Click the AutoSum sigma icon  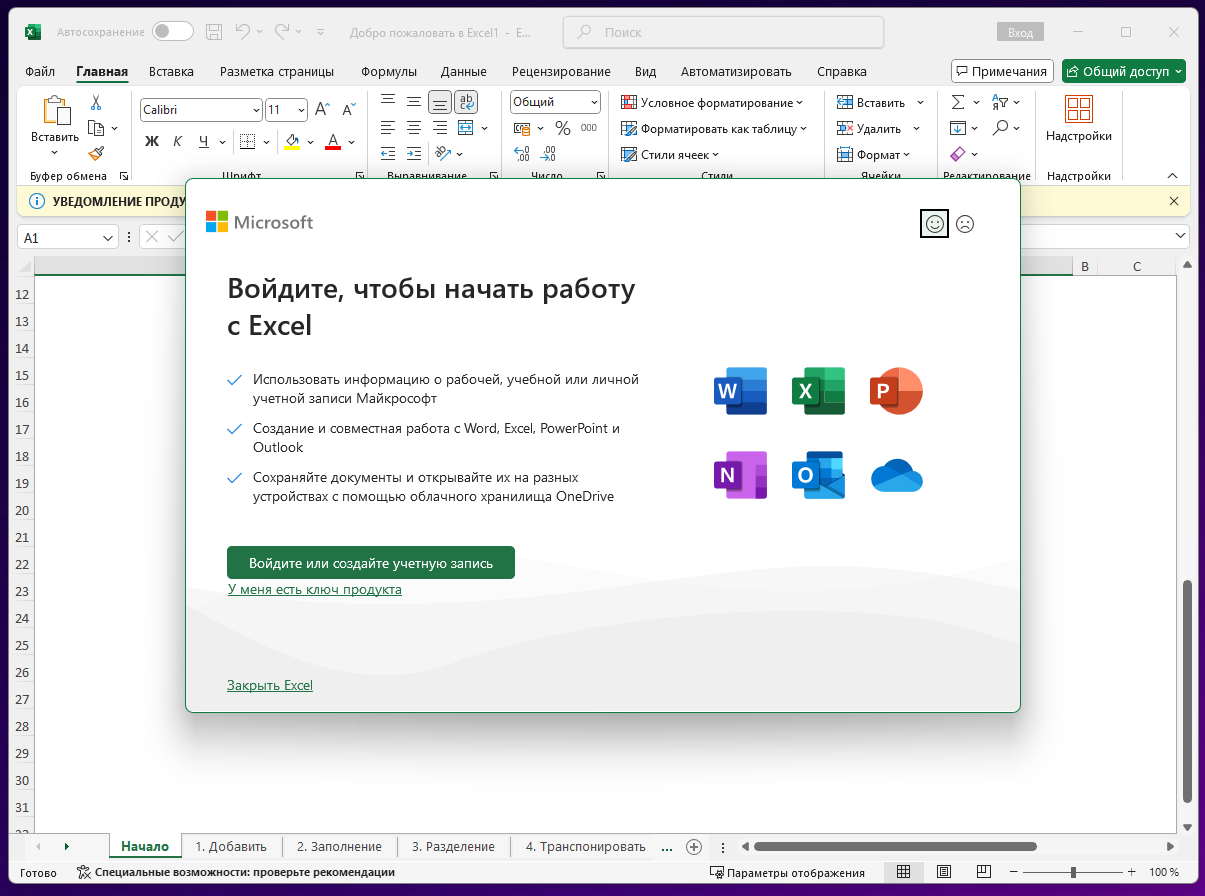(x=958, y=102)
